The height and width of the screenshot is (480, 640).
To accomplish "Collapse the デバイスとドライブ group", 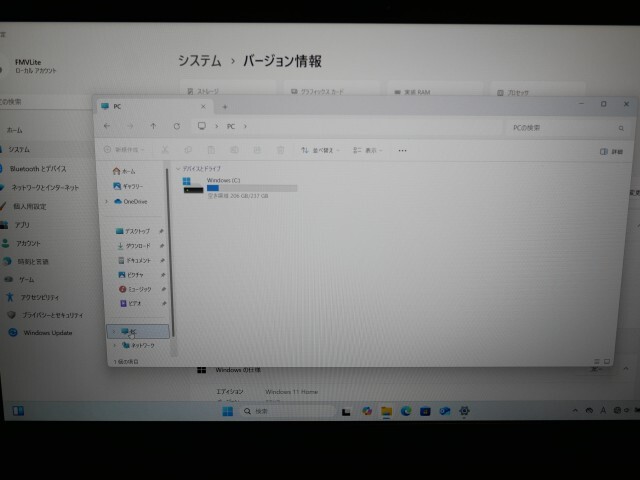I will coord(178,169).
